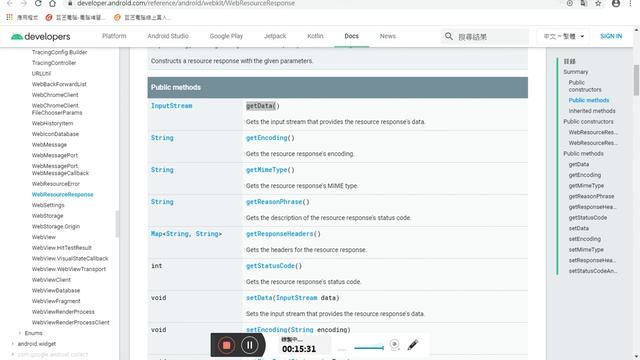Click the Android developers logo

[x=40, y=36]
